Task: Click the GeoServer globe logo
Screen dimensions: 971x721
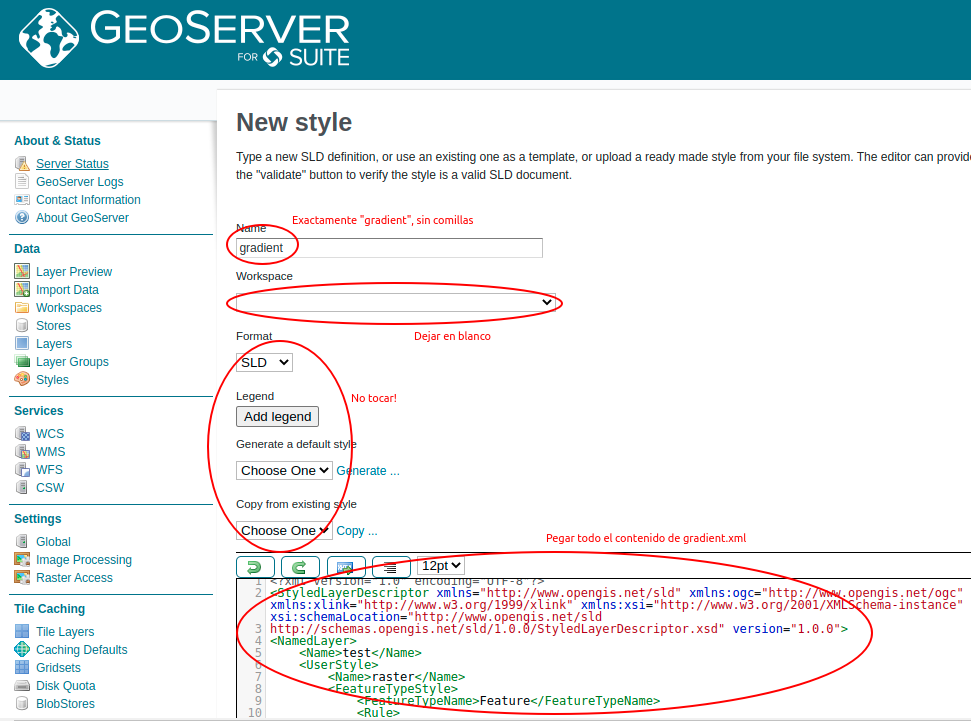Action: tap(49, 38)
